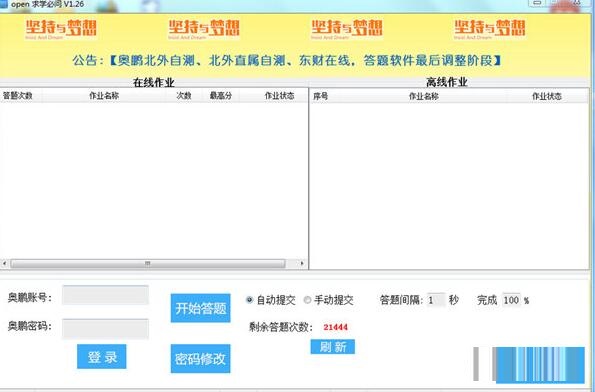
Task: Focus the 奥鹏账号 input field
Action: click(105, 295)
